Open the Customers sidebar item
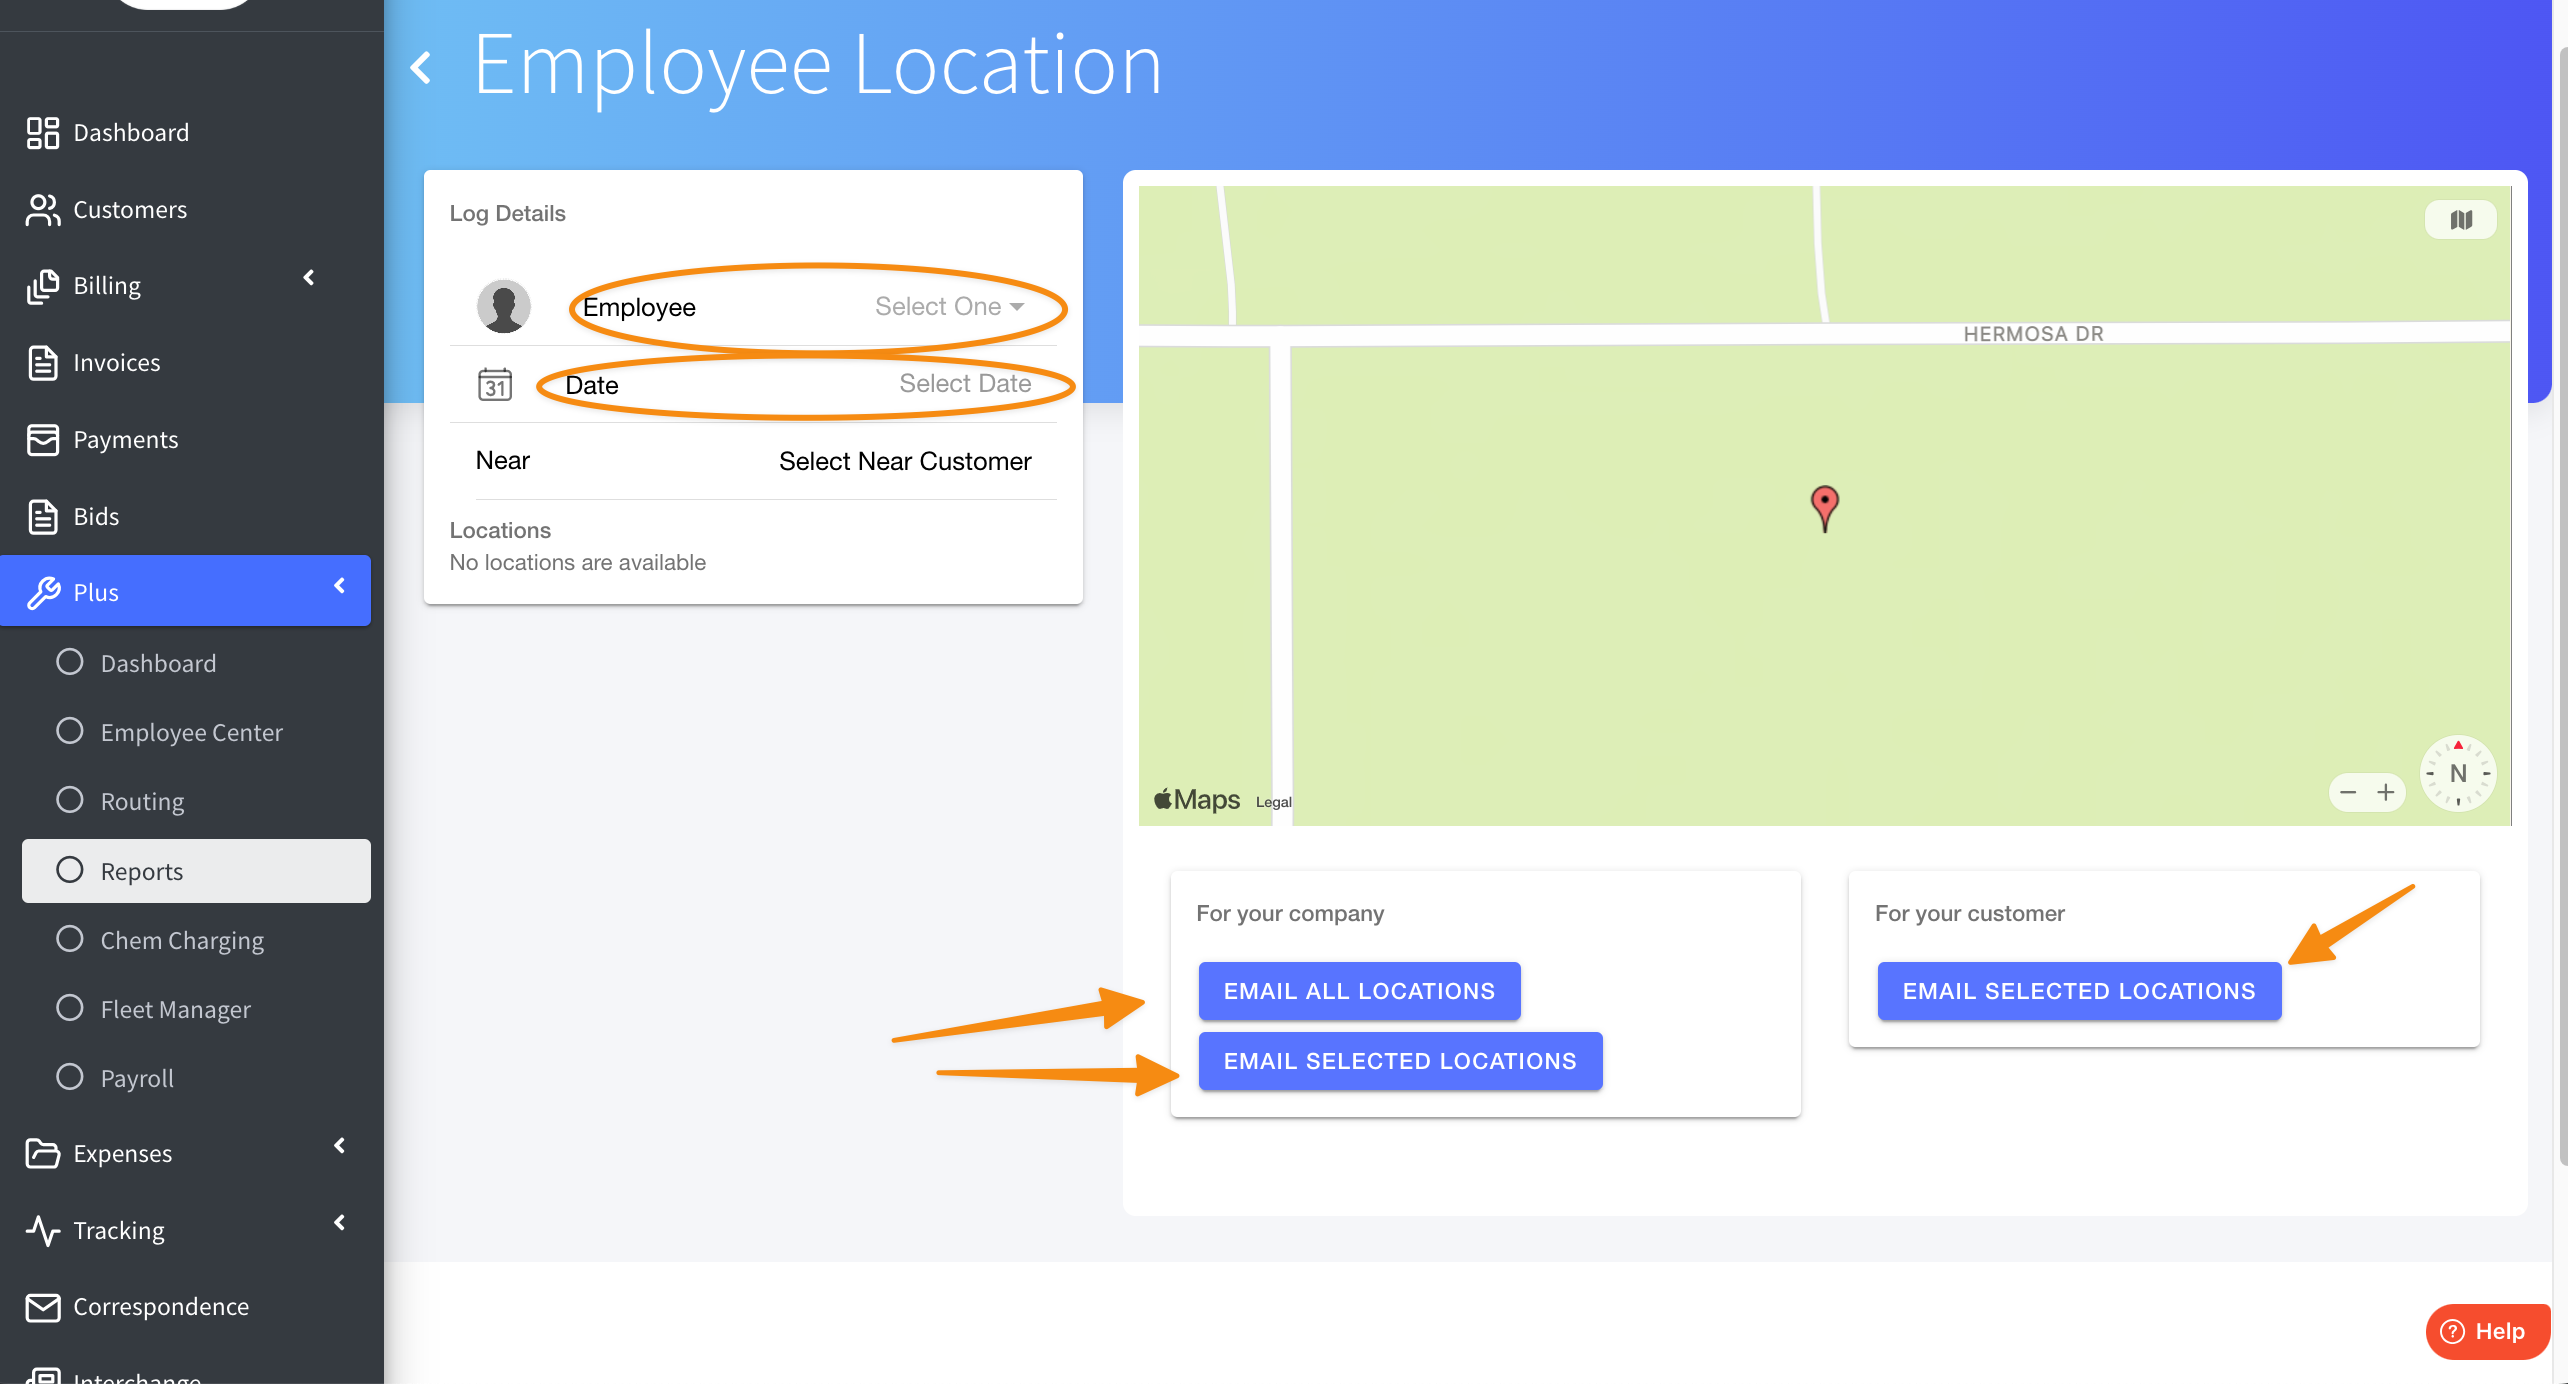This screenshot has height=1384, width=2568. click(130, 209)
